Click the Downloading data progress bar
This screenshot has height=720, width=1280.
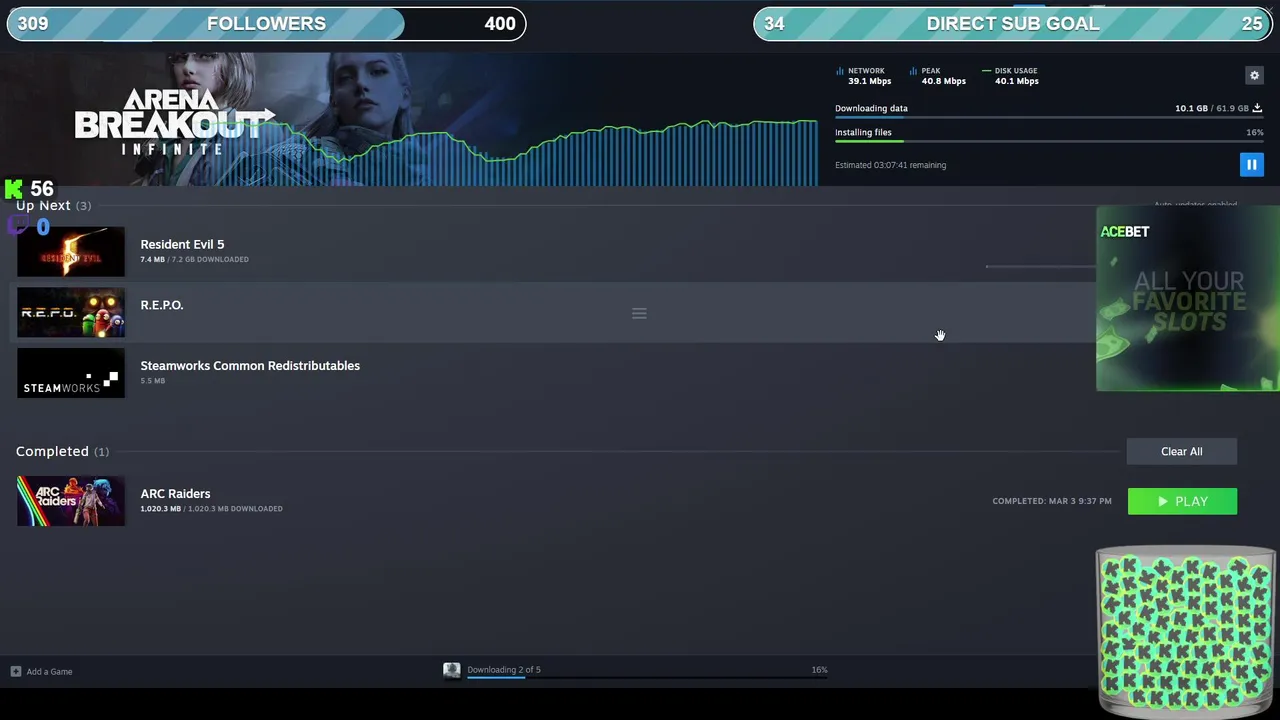point(1049,118)
